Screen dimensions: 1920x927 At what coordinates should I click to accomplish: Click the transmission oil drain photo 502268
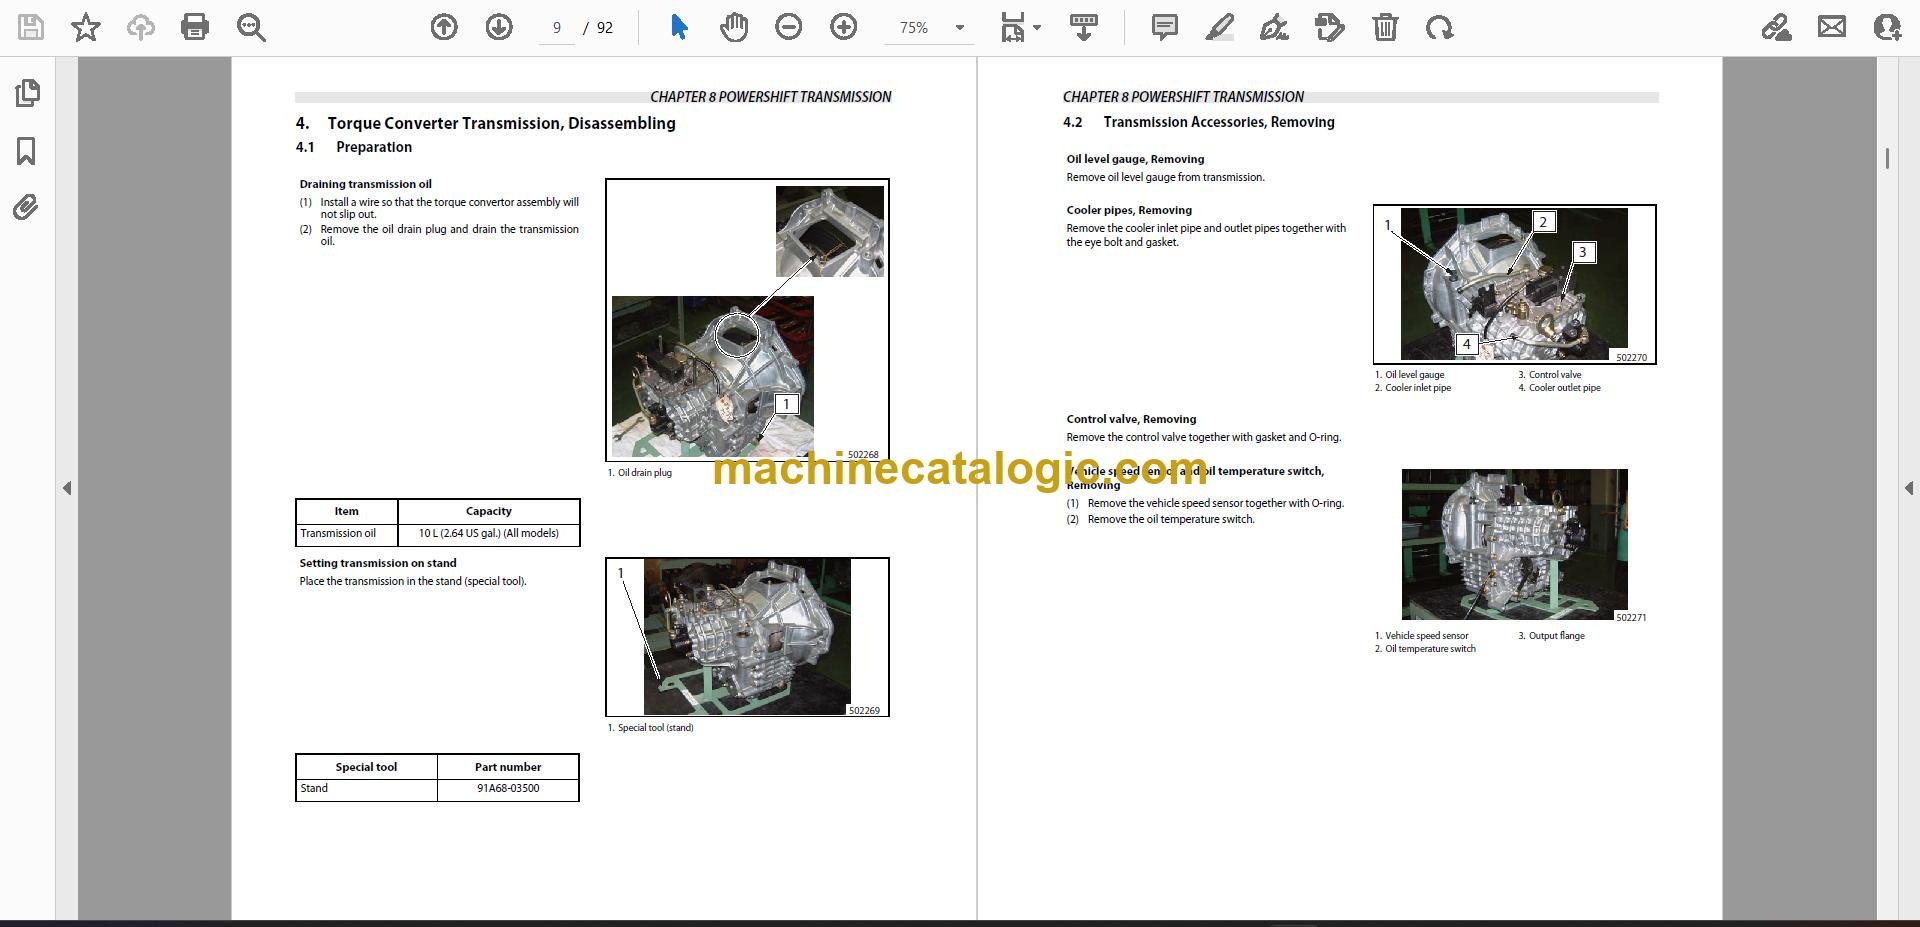(747, 320)
